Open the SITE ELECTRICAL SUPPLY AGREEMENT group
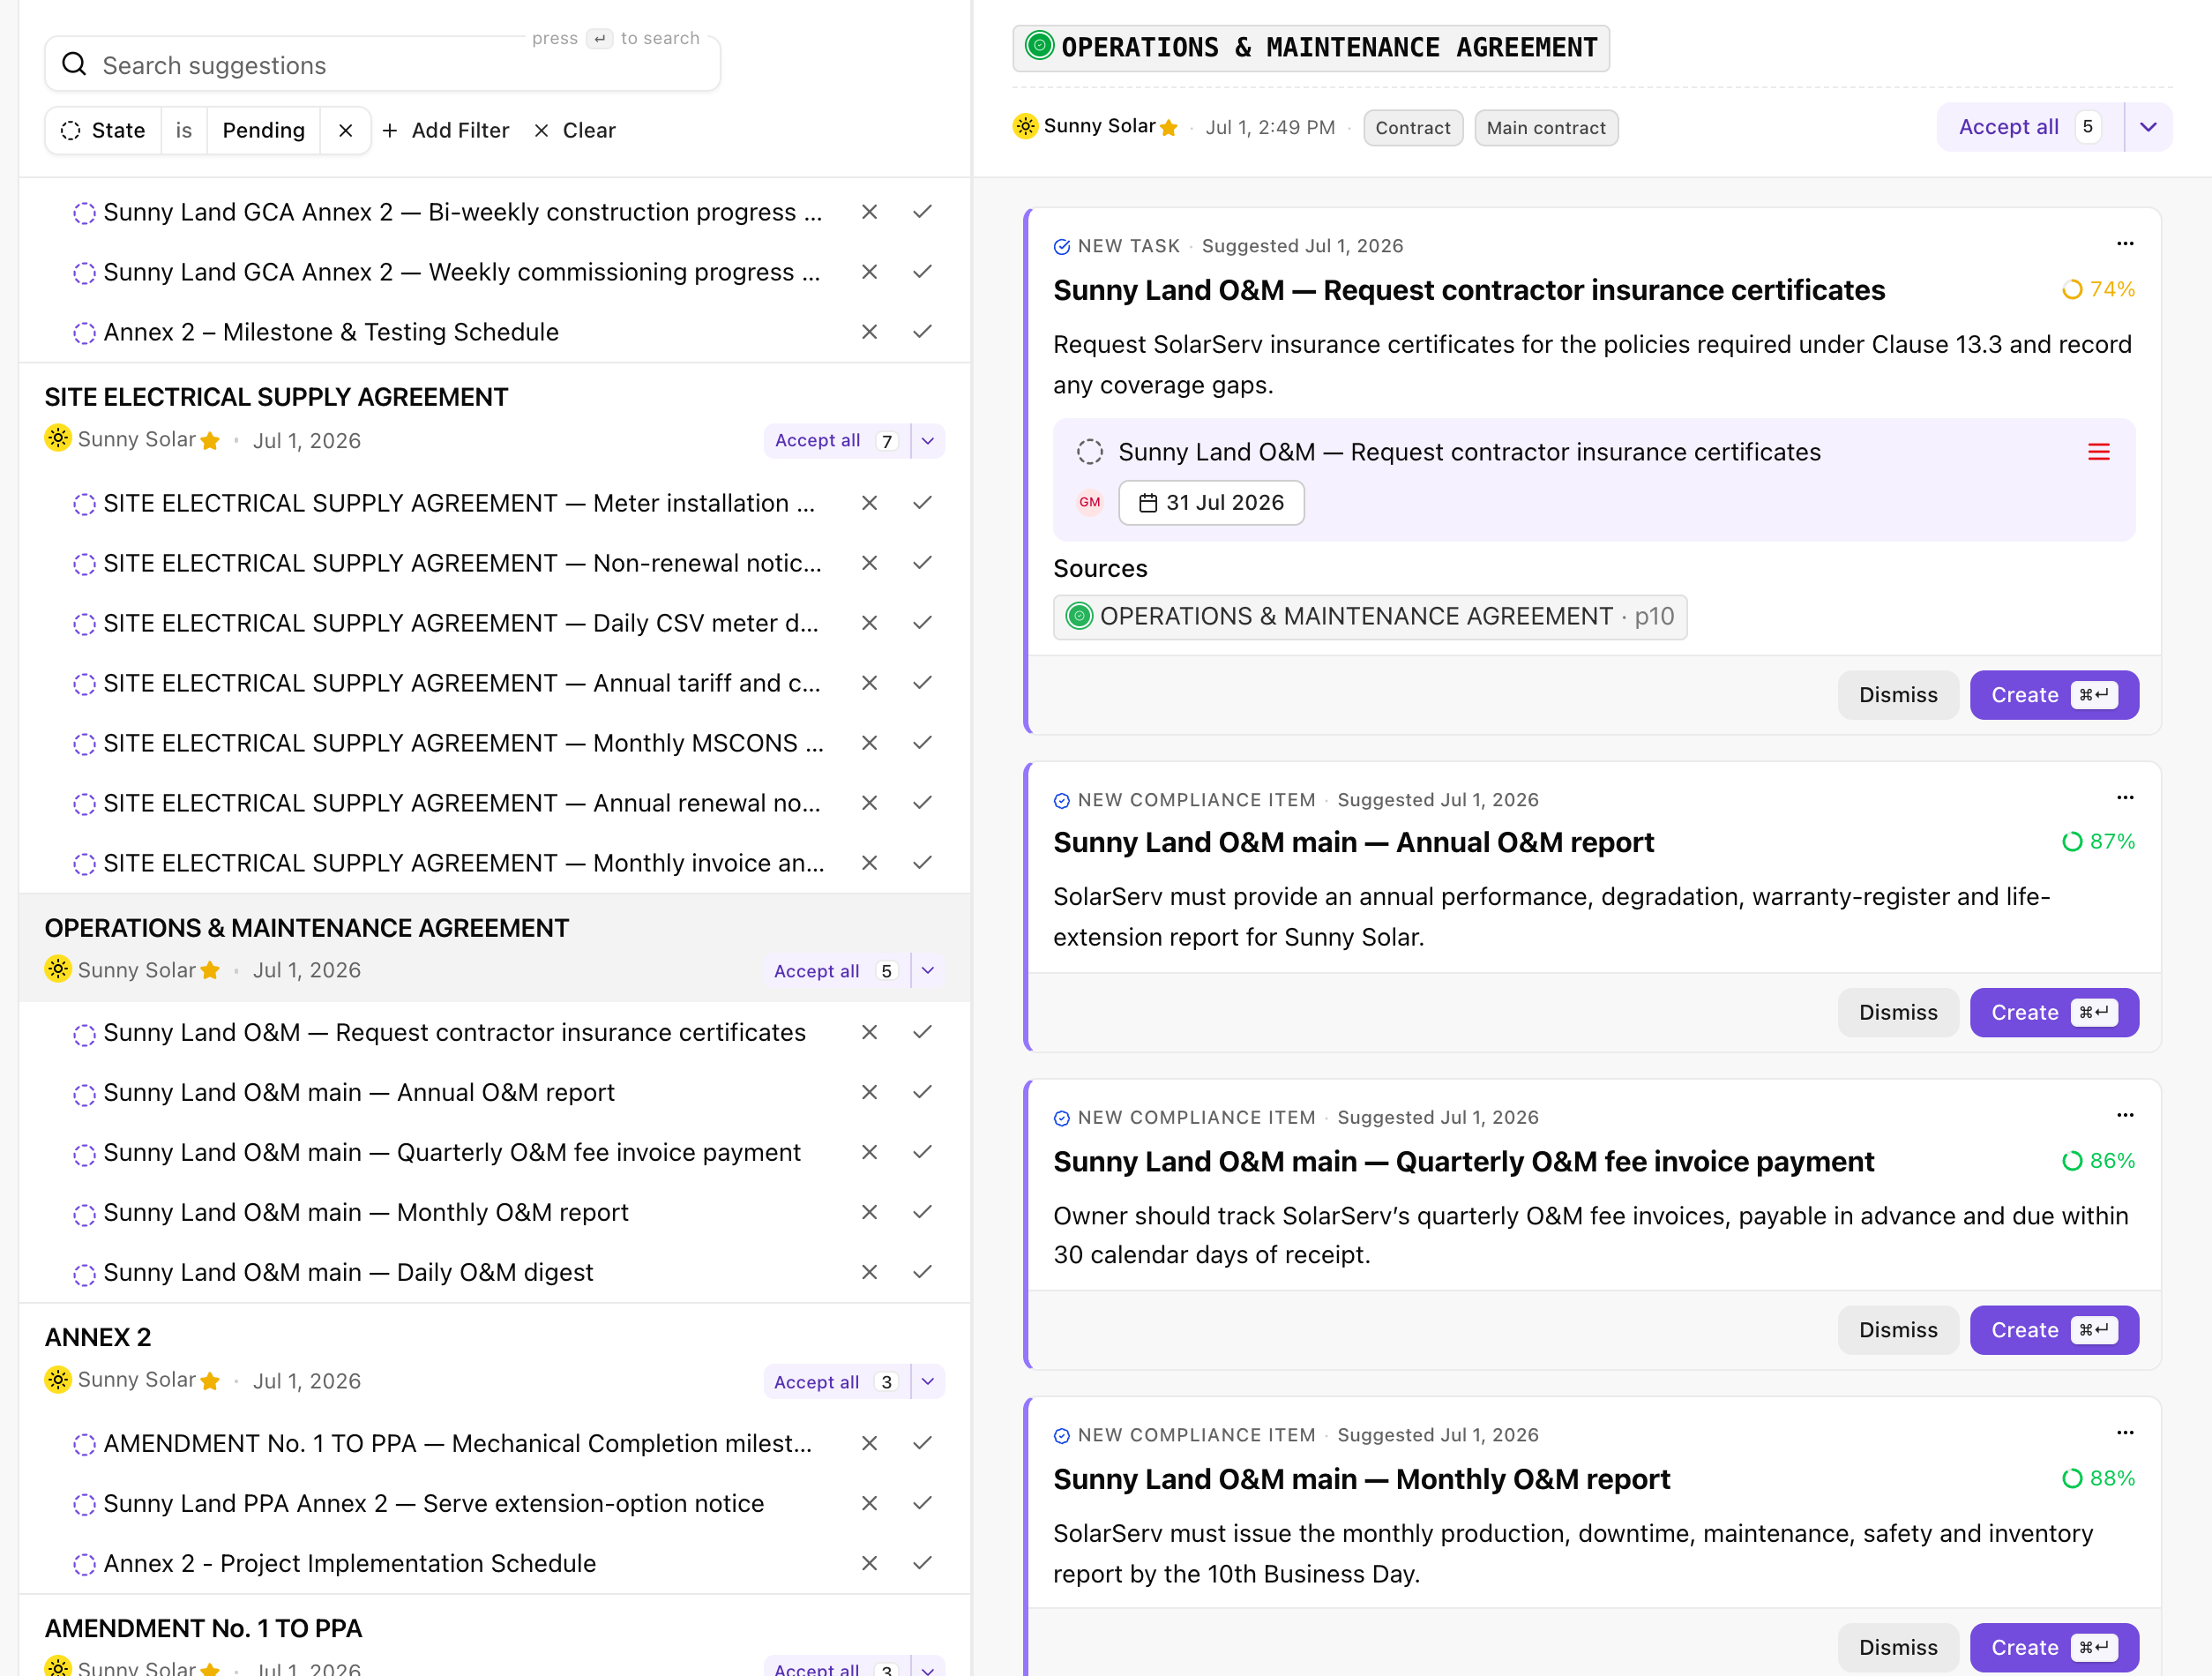2212x1676 pixels. 276,397
